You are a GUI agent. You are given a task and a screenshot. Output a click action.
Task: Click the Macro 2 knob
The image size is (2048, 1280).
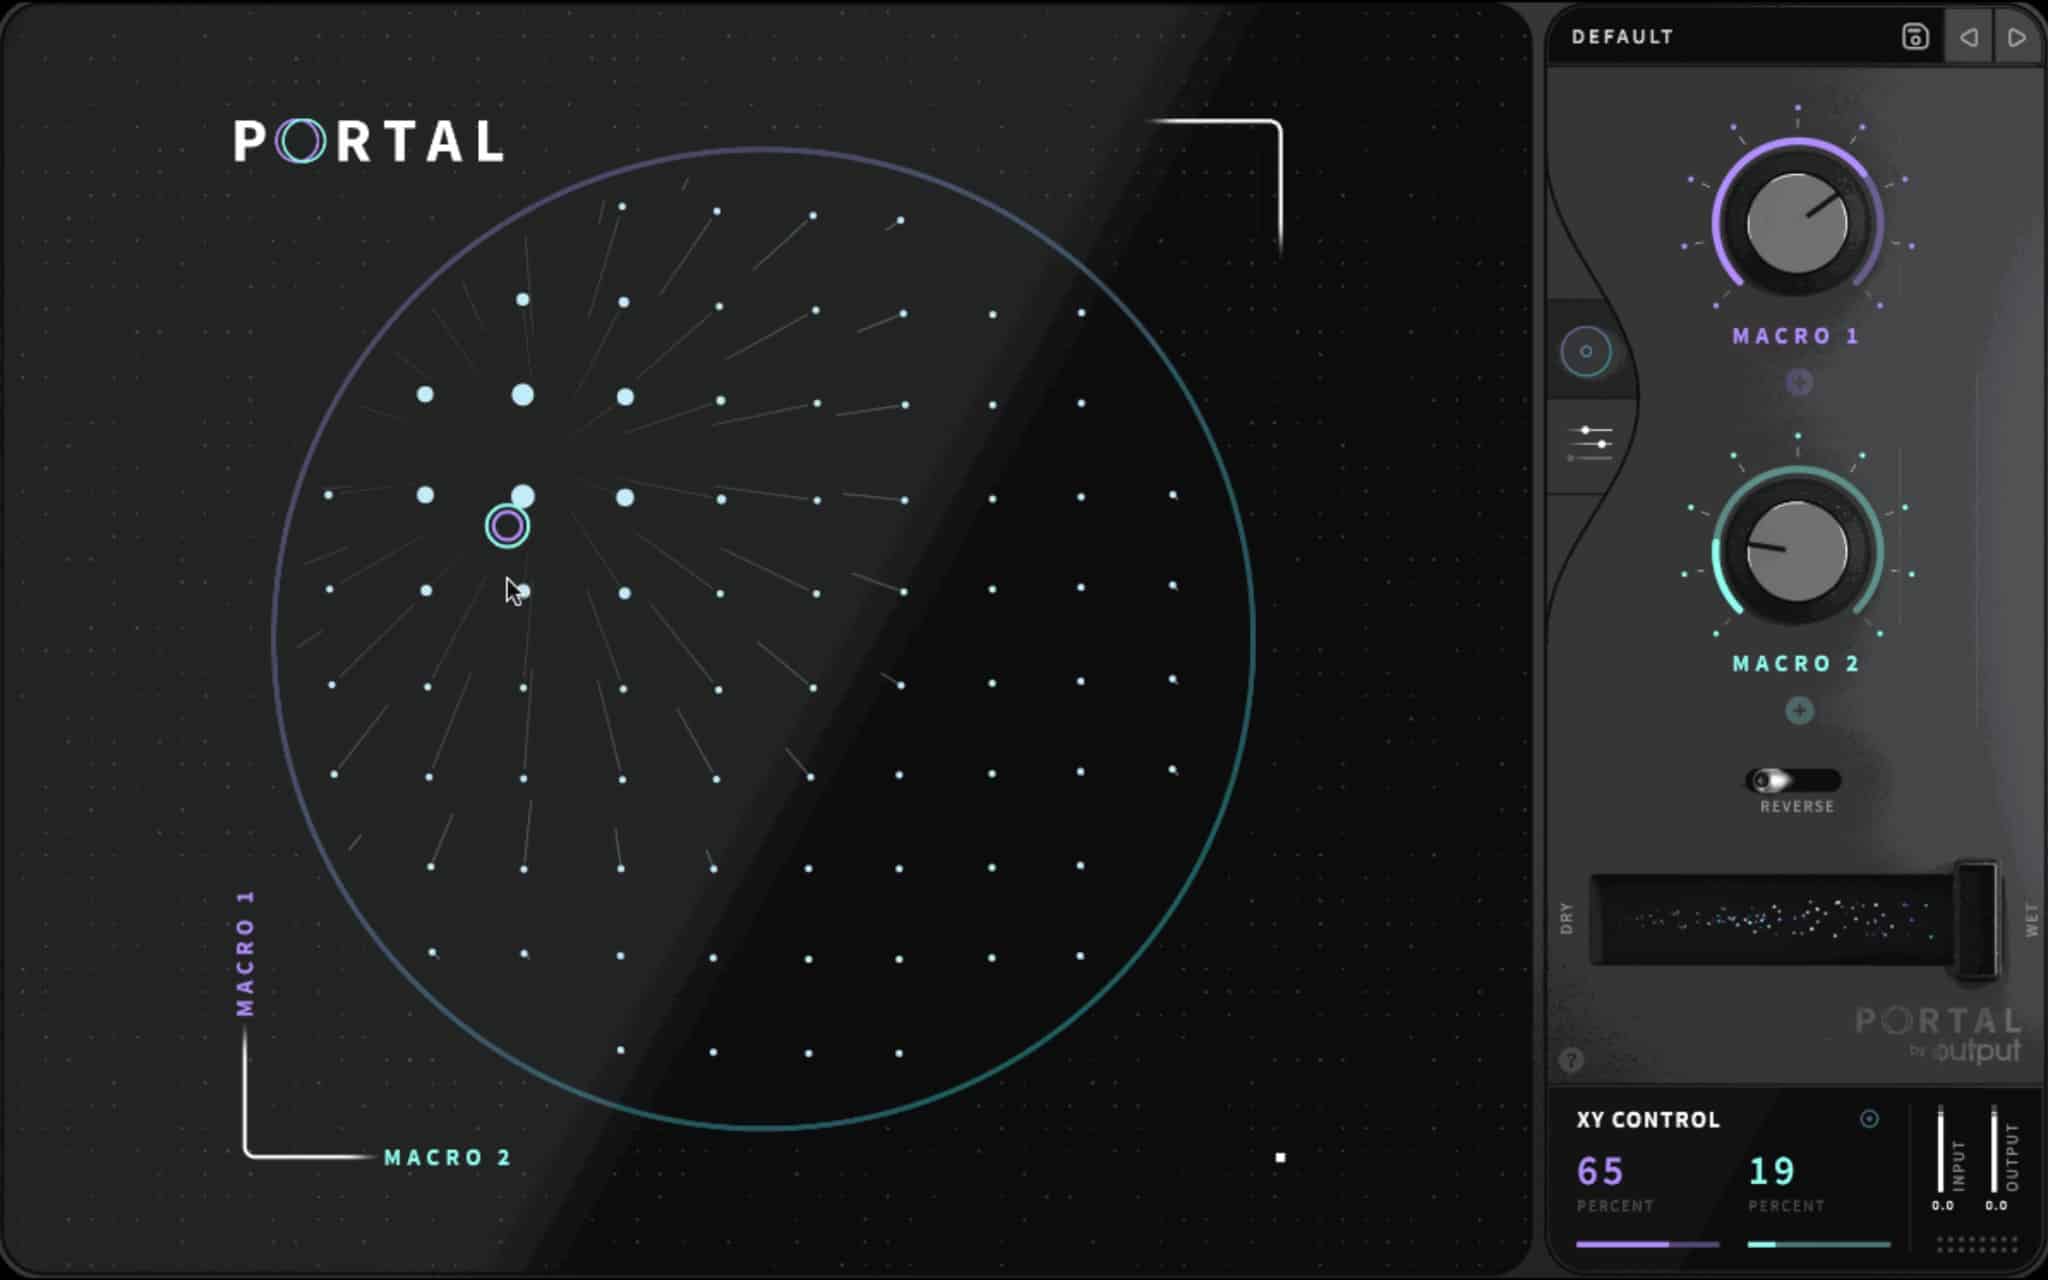pos(1797,550)
